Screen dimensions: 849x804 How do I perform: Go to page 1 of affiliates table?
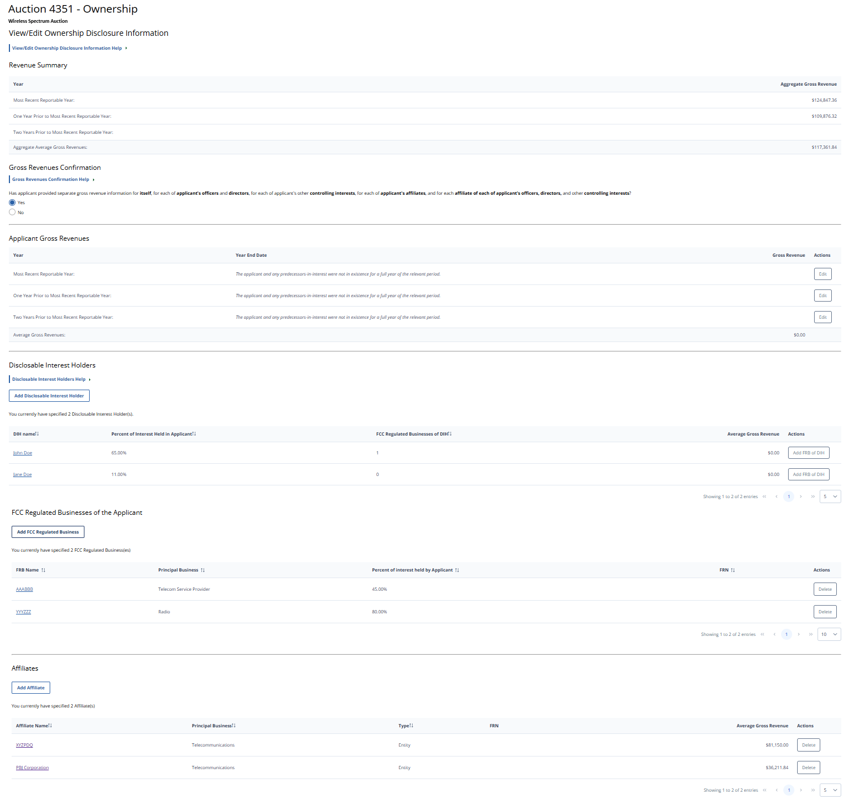[x=789, y=790]
